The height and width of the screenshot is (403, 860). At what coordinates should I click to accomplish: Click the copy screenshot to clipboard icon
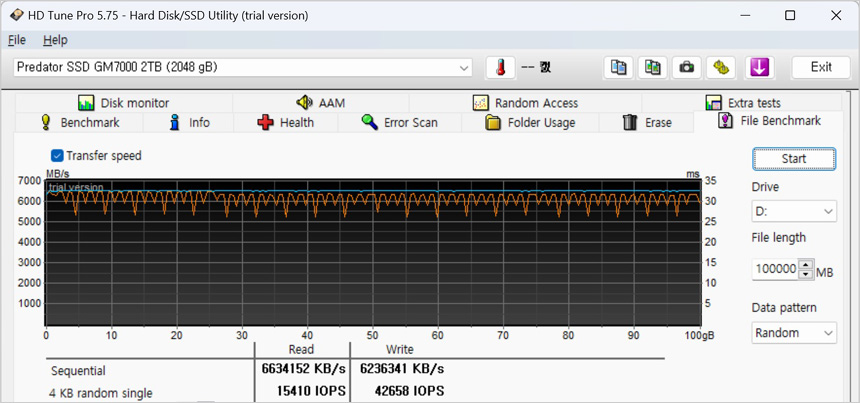[652, 67]
